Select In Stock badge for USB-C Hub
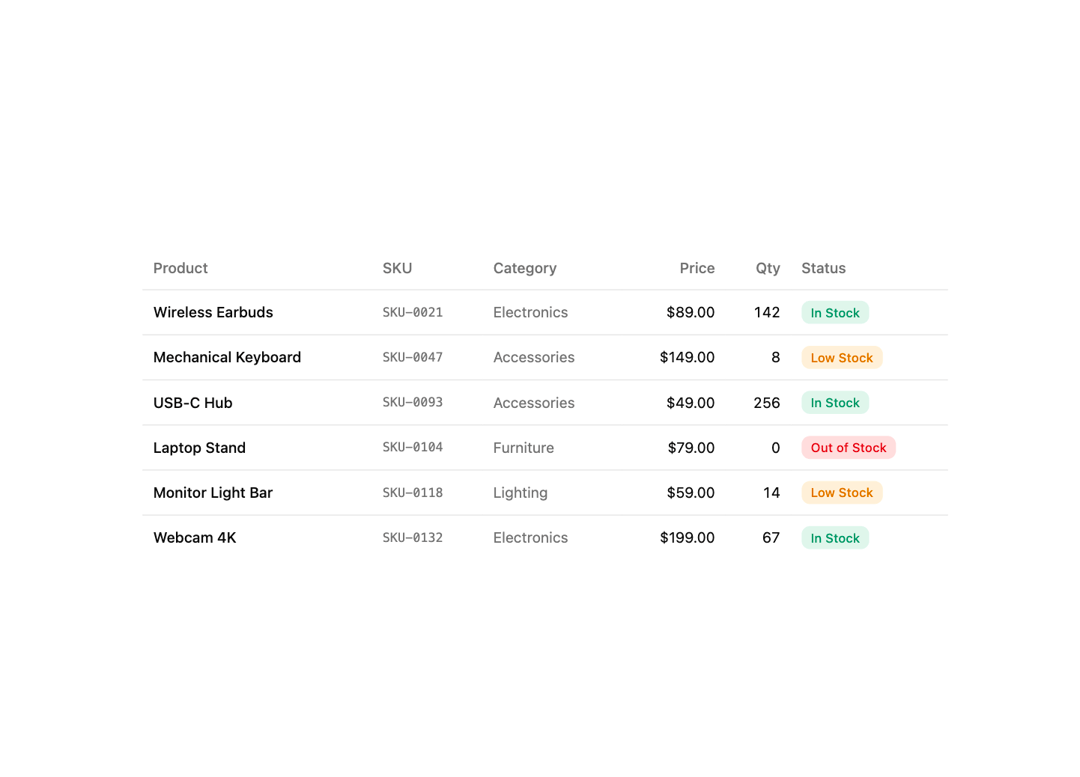Image resolution: width=1080 pixels, height=777 pixels. pyautogui.click(x=835, y=403)
